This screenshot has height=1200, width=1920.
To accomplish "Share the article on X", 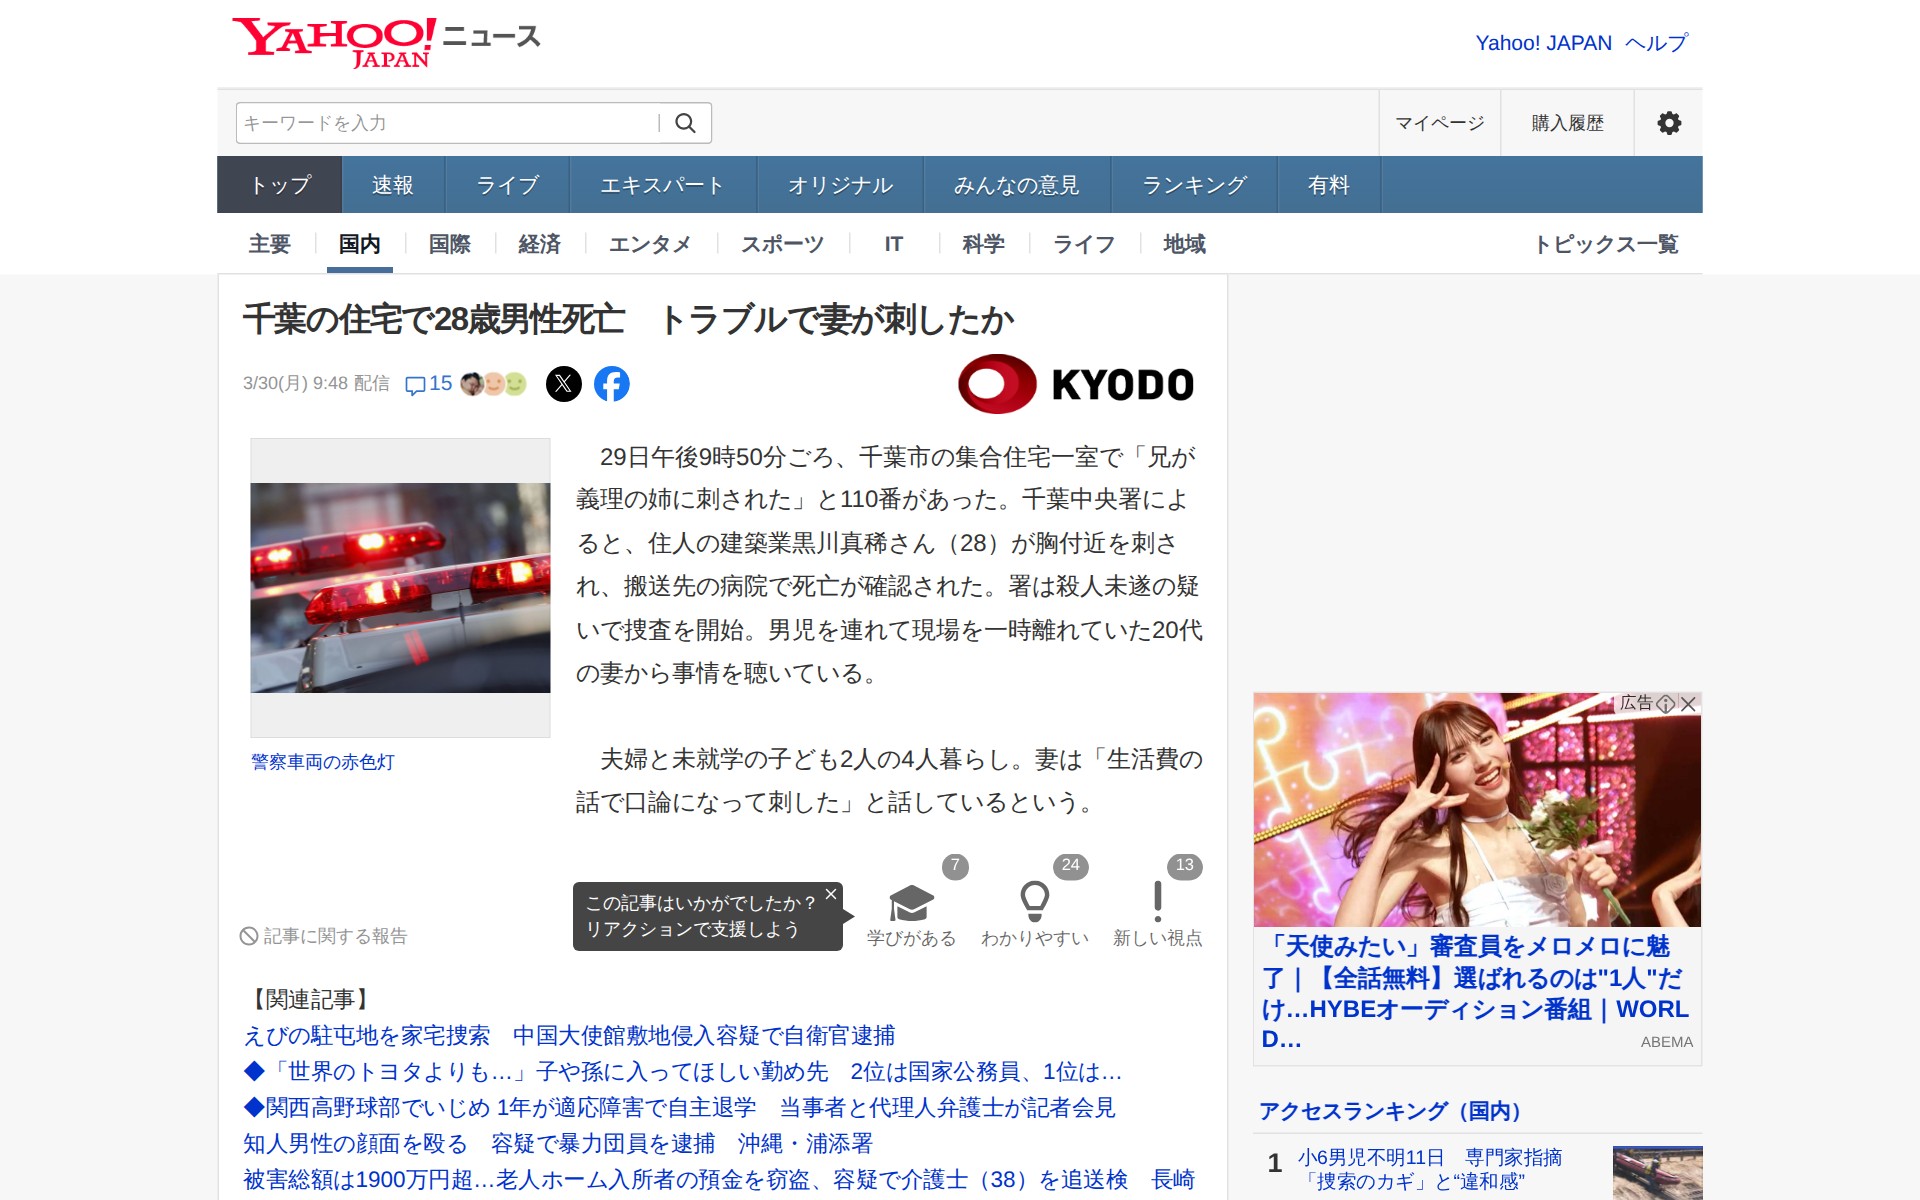I will (565, 383).
